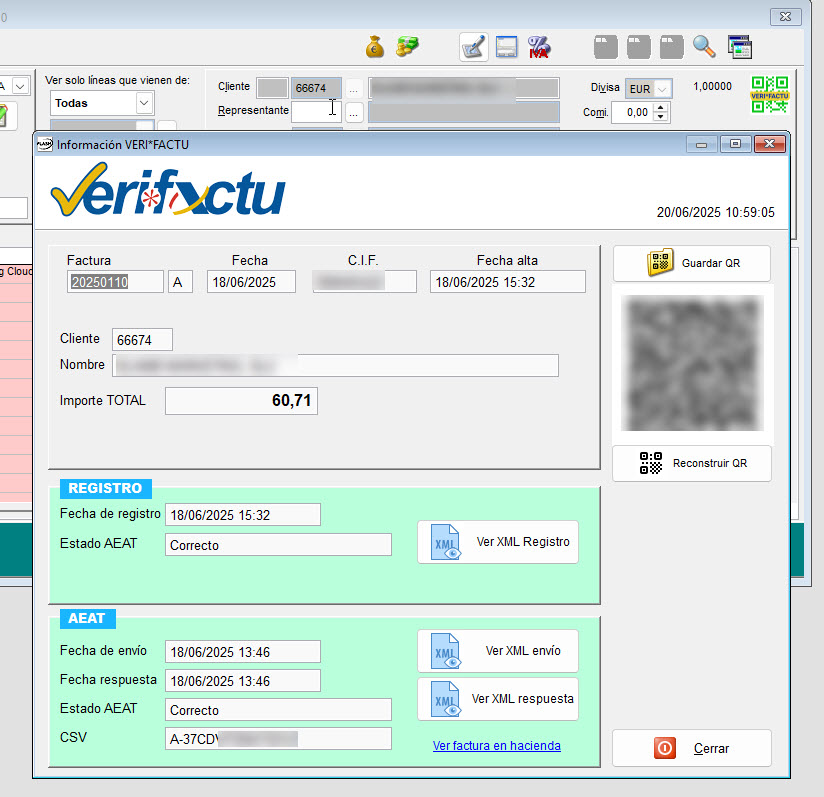The width and height of the screenshot is (824, 797).
Task: Increase the Comi. value with up arrow
Action: 661,108
